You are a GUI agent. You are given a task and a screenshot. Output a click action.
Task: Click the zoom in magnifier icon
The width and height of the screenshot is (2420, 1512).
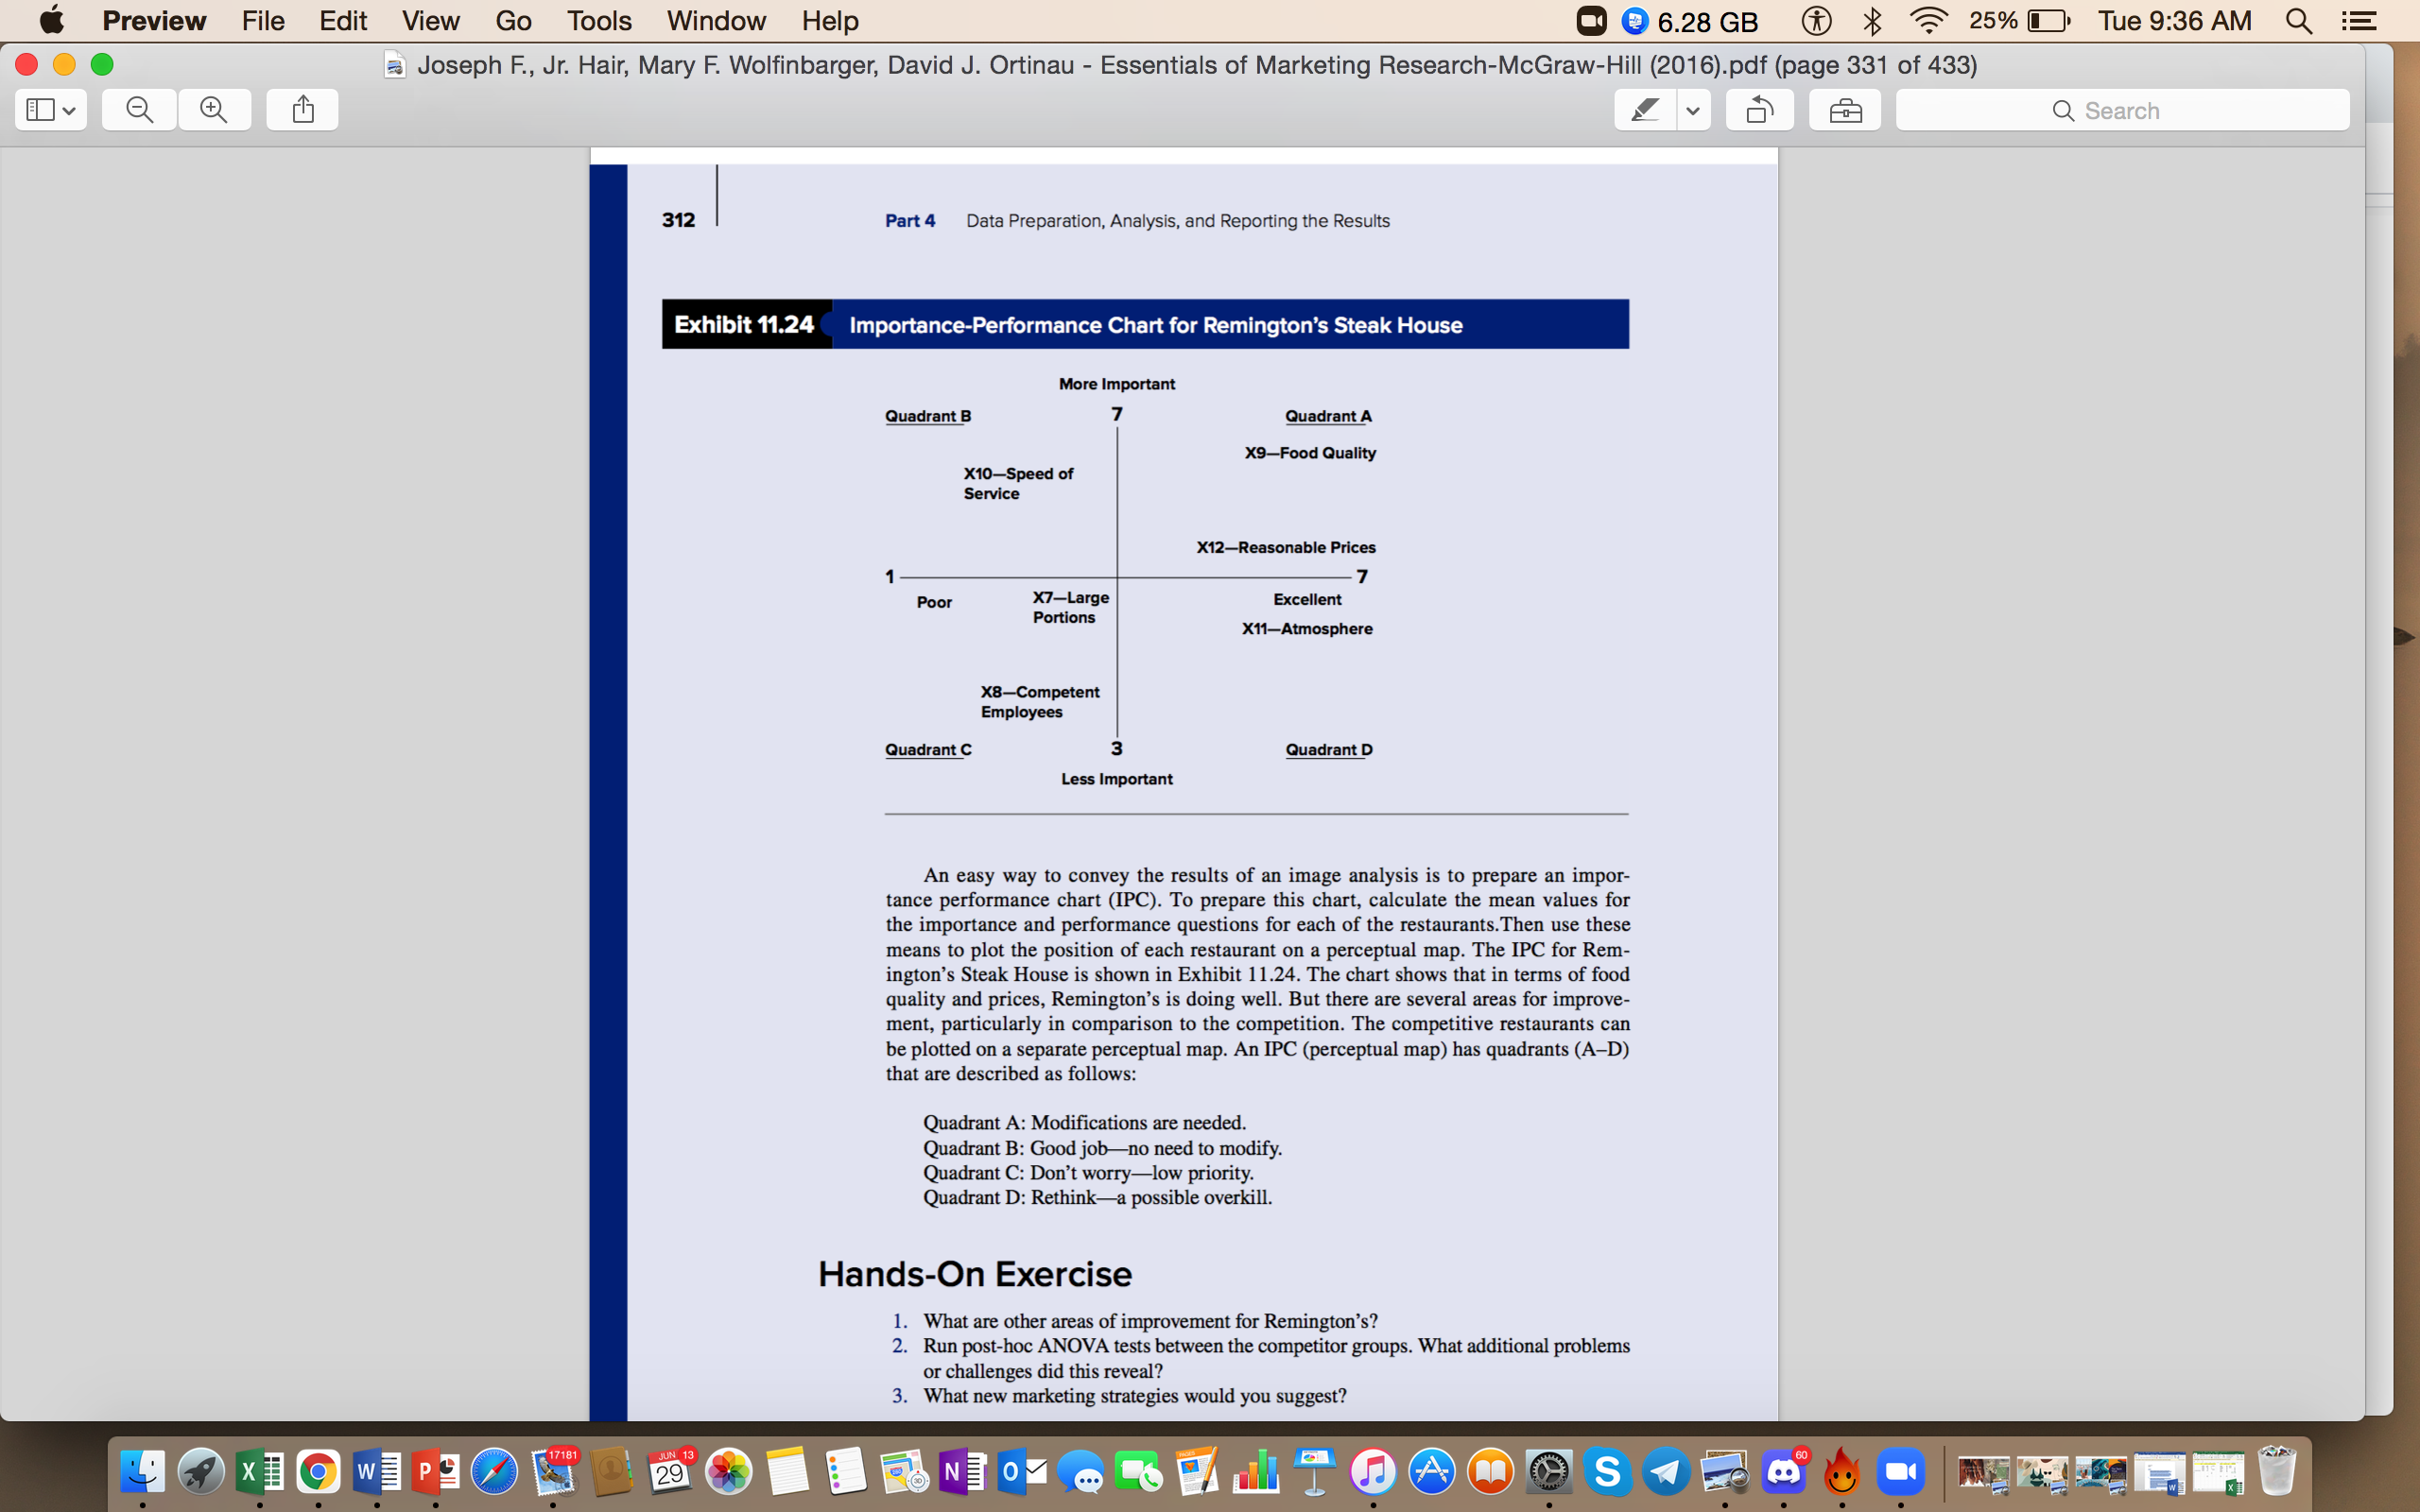[x=211, y=108]
